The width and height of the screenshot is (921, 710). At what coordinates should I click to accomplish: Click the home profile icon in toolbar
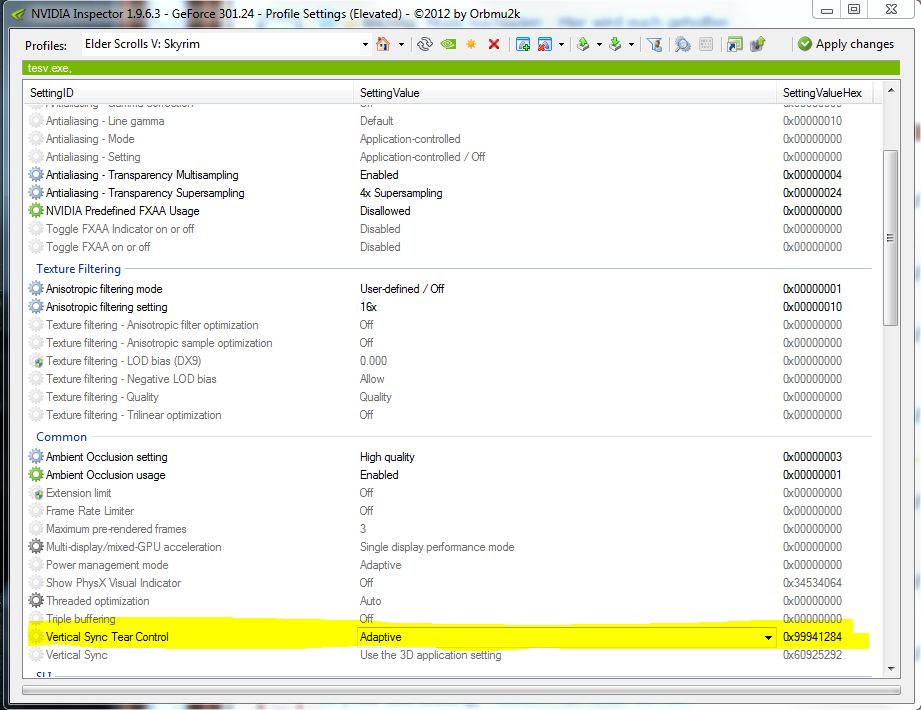[382, 44]
